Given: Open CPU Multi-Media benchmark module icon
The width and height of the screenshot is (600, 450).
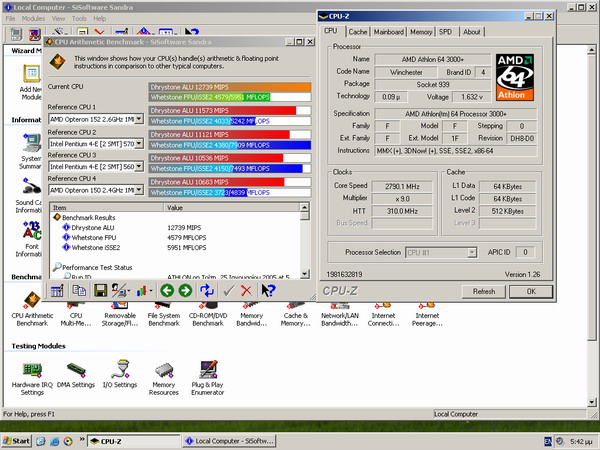Looking at the screenshot, I should pos(76,315).
